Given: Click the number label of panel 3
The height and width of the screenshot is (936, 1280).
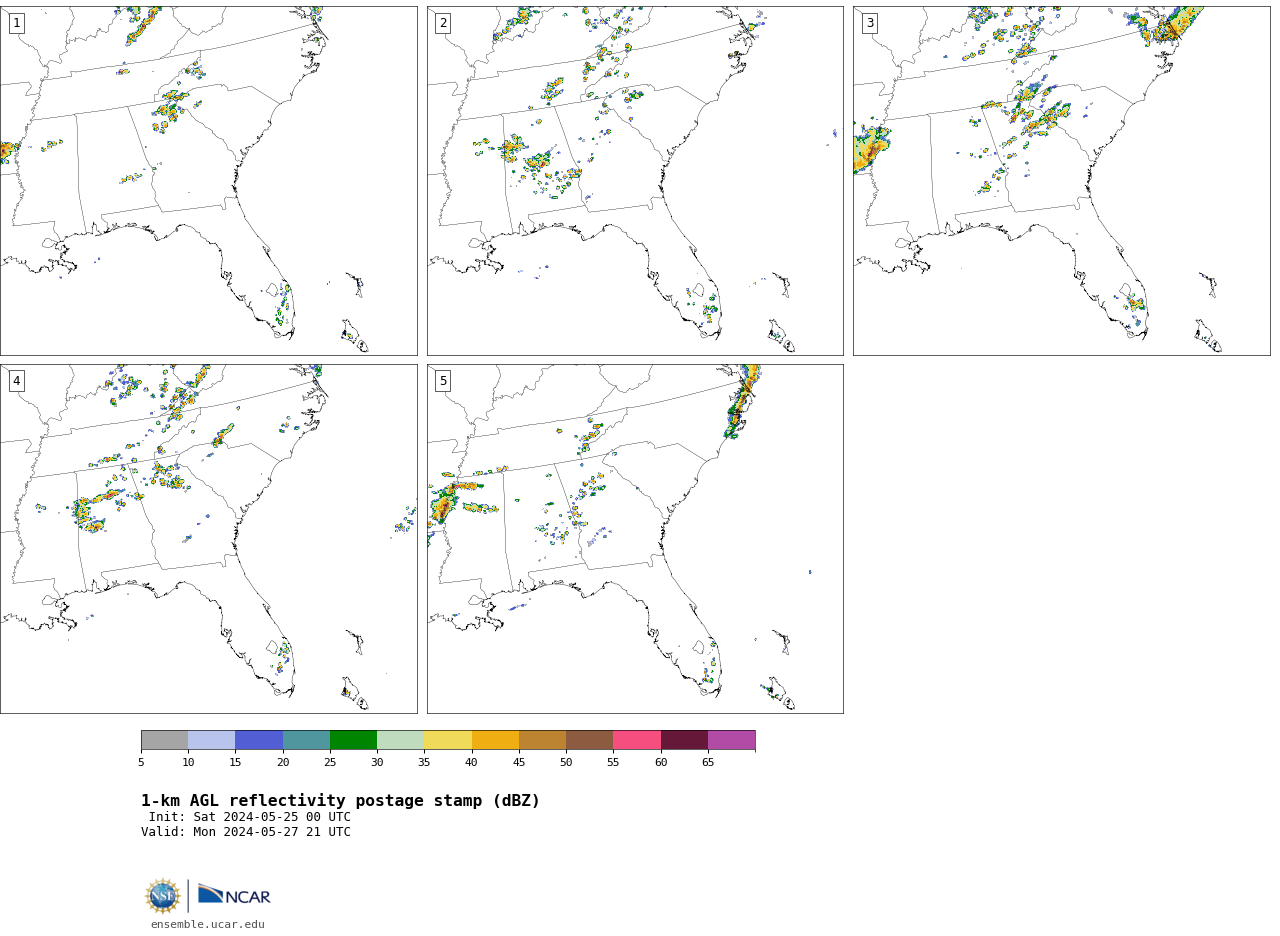Looking at the screenshot, I should point(869,23).
